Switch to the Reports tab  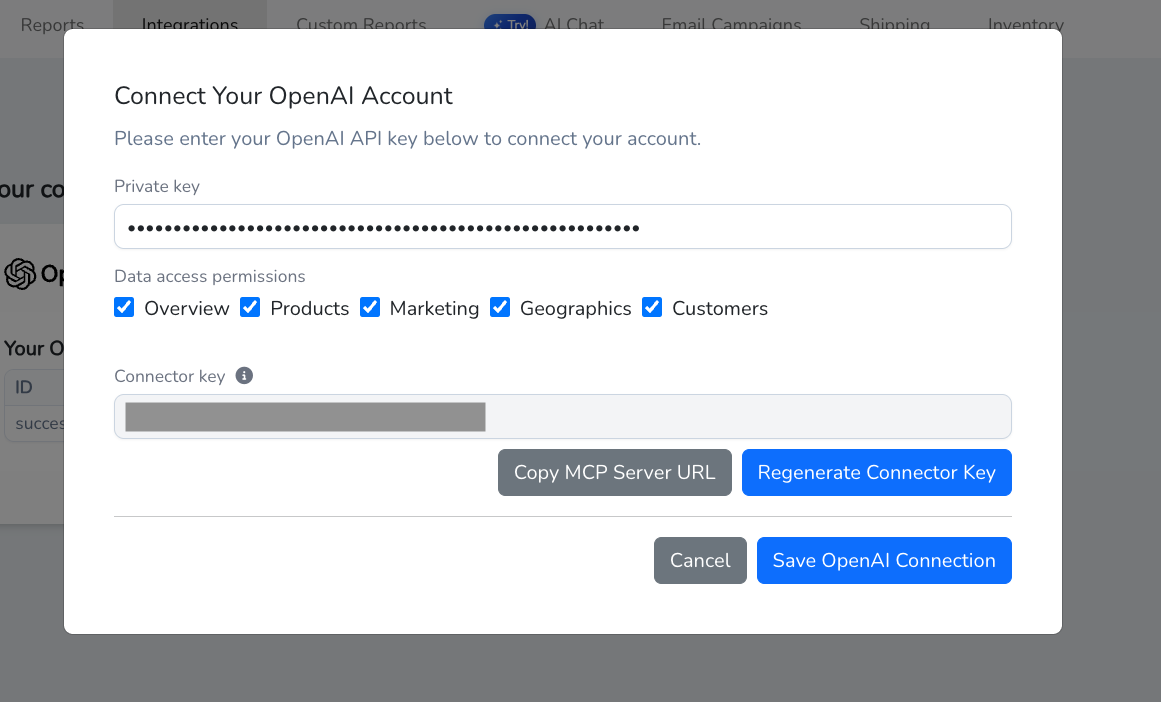[x=53, y=24]
